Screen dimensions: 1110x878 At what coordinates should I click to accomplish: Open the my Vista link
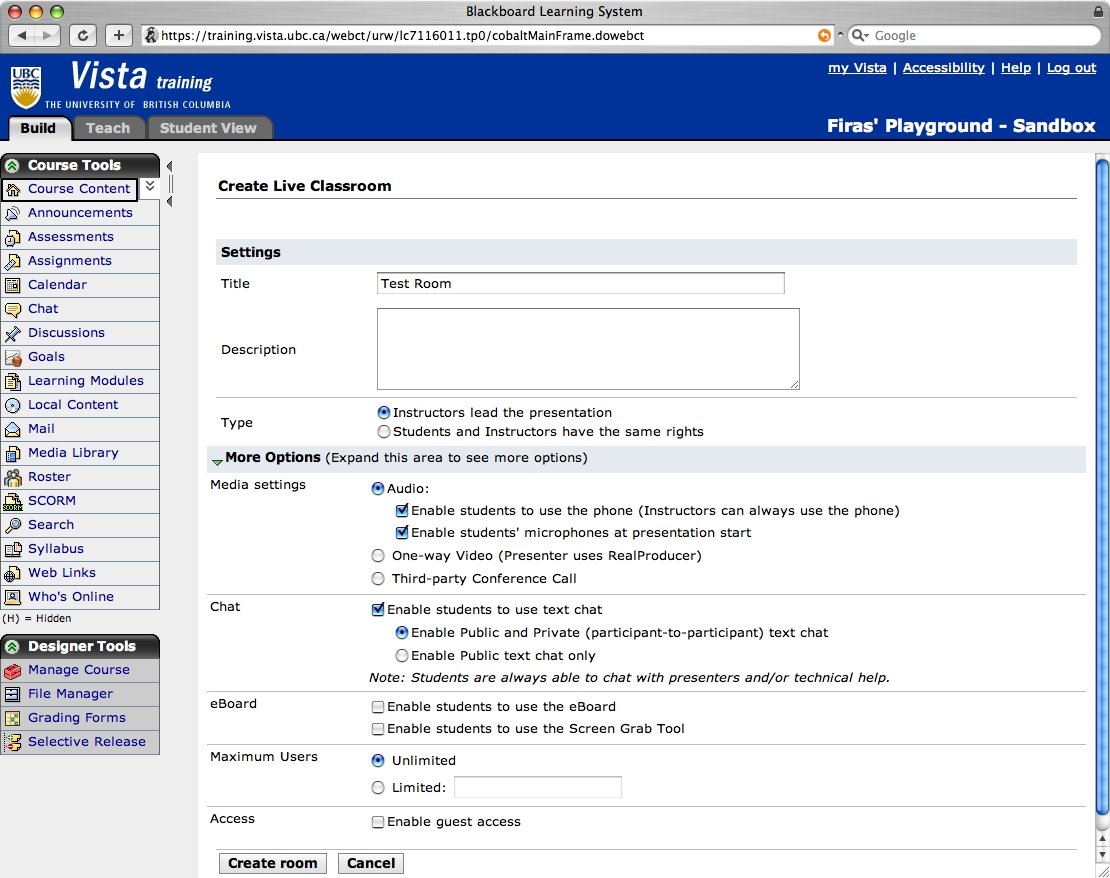pyautogui.click(x=857, y=68)
